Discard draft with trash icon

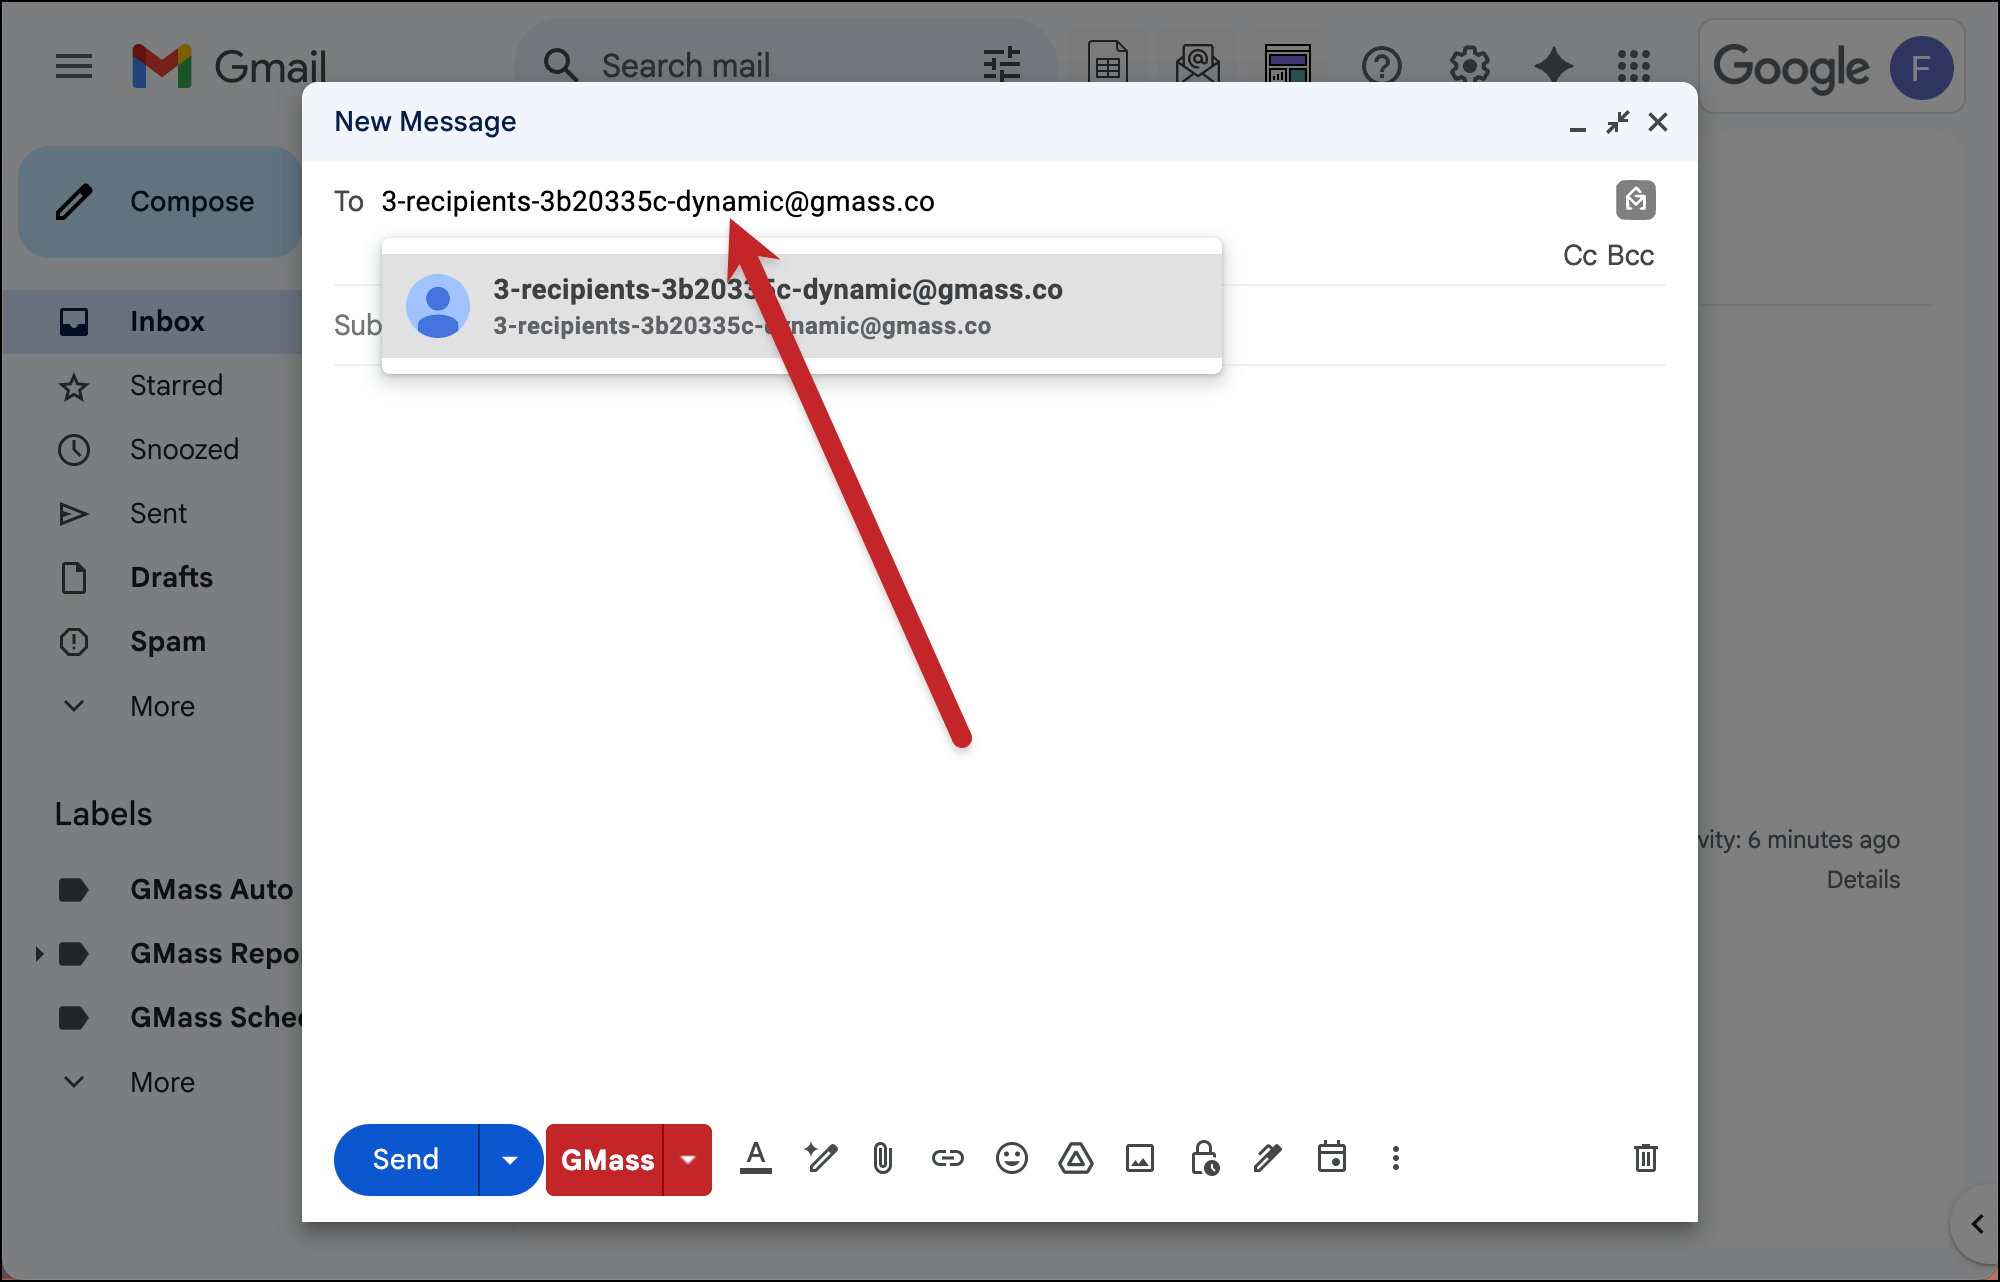(1645, 1158)
